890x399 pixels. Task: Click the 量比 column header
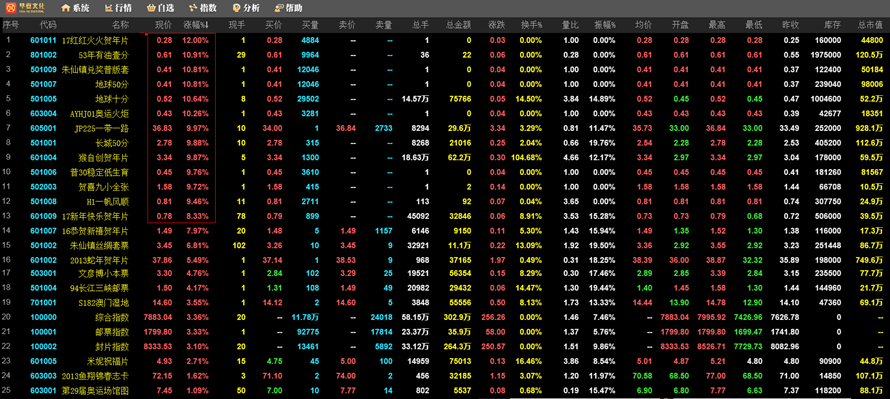click(x=570, y=25)
